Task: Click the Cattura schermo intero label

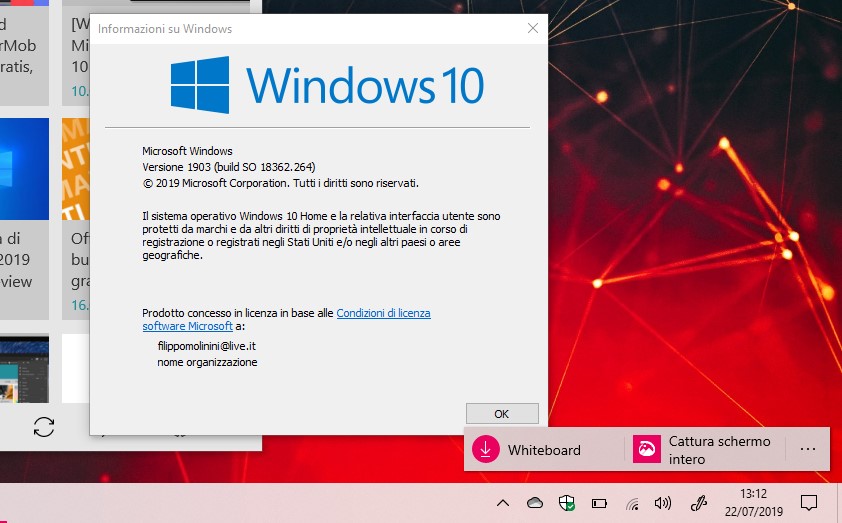Action: click(719, 450)
